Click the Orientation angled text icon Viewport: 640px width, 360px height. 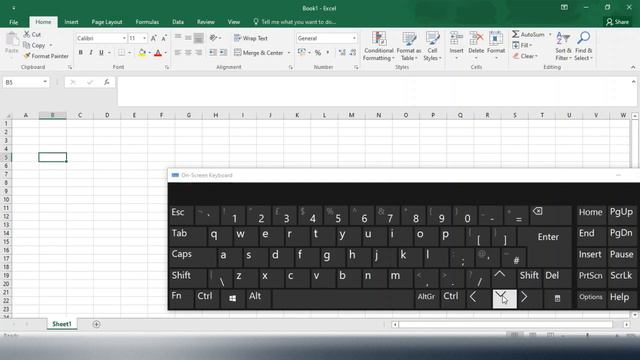pyautogui.click(x=213, y=38)
